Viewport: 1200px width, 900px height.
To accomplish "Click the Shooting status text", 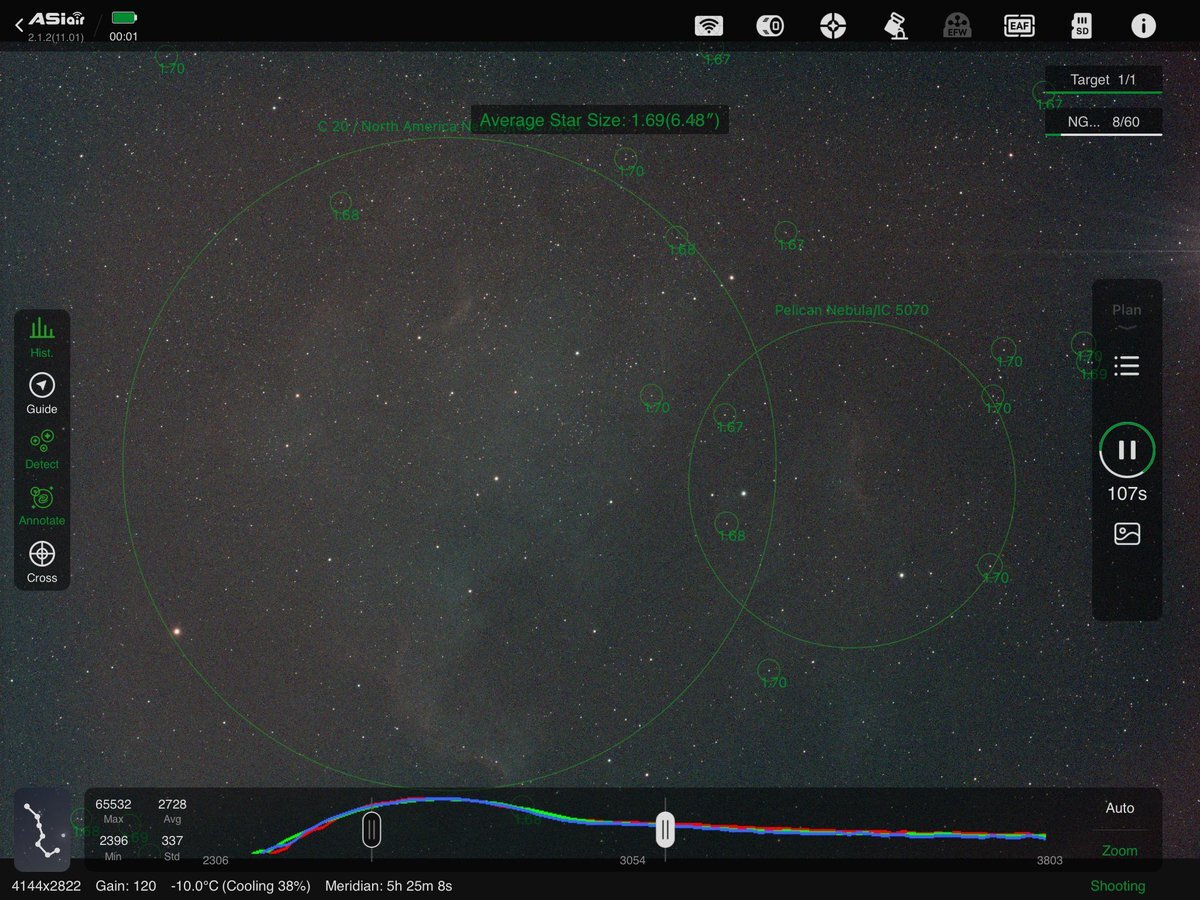I will 1118,886.
